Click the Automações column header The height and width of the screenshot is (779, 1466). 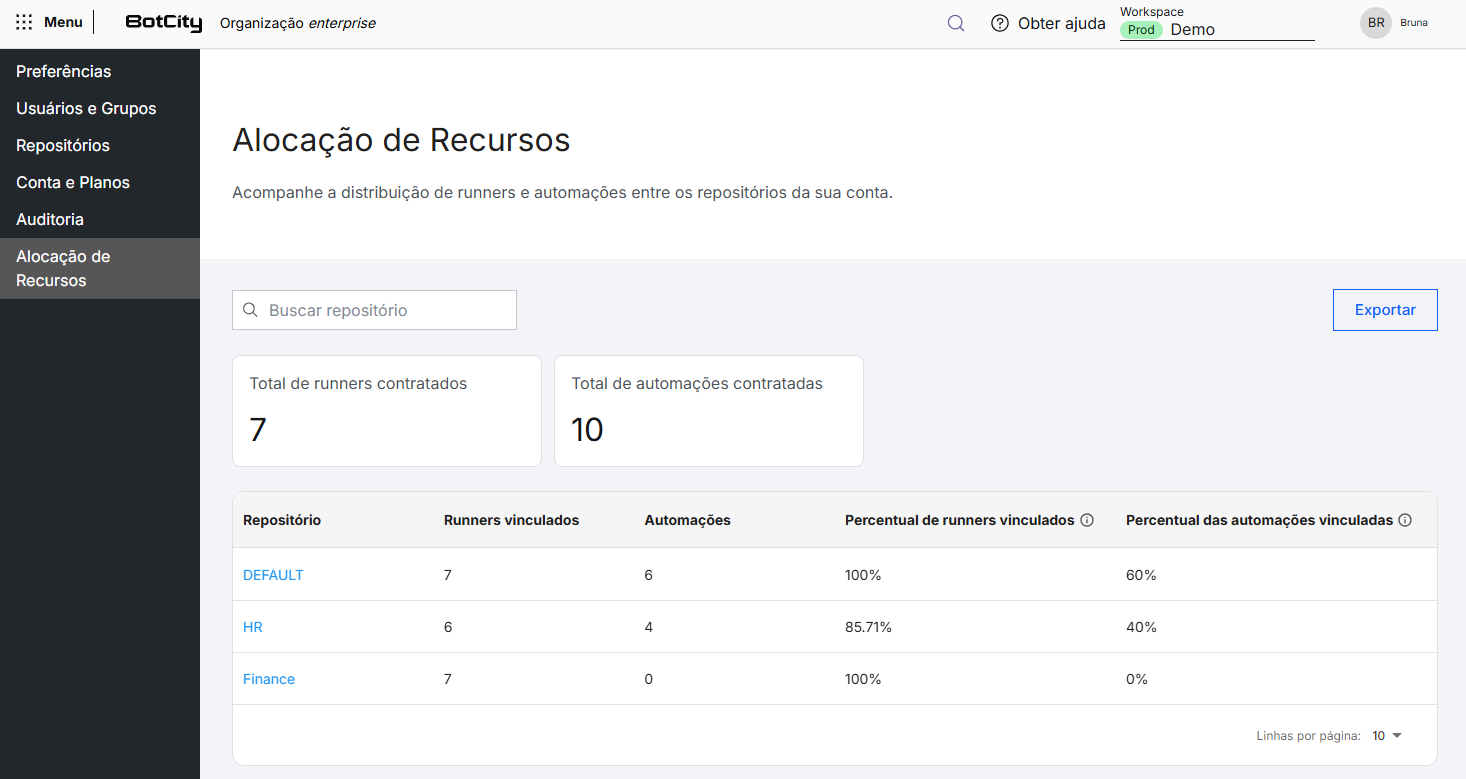pos(687,520)
